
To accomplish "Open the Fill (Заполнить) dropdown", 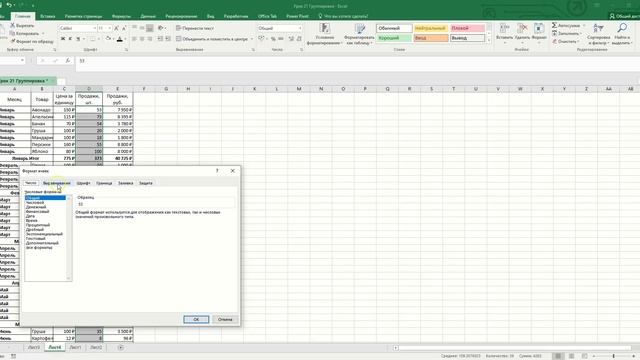I will pos(566,33).
